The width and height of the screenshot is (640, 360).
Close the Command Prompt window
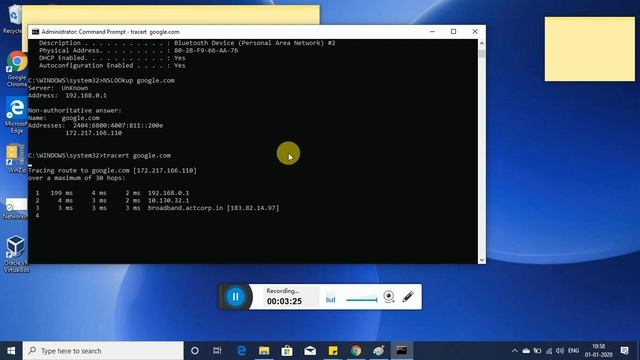click(x=475, y=31)
